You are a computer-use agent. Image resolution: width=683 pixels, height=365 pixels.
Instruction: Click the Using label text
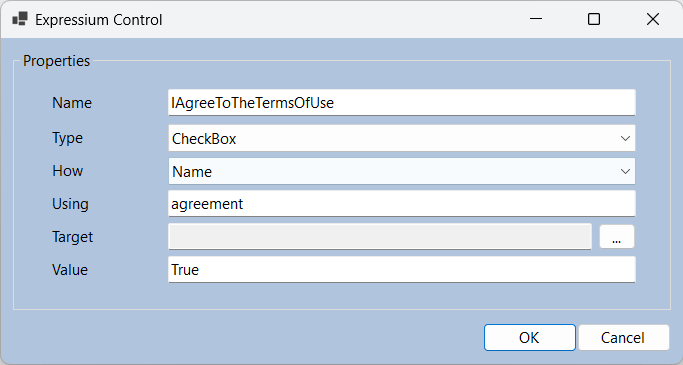pos(70,204)
